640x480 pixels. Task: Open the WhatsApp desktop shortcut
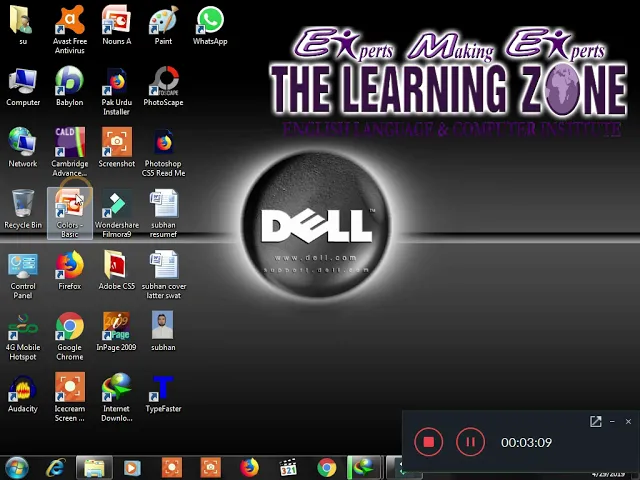[210, 24]
